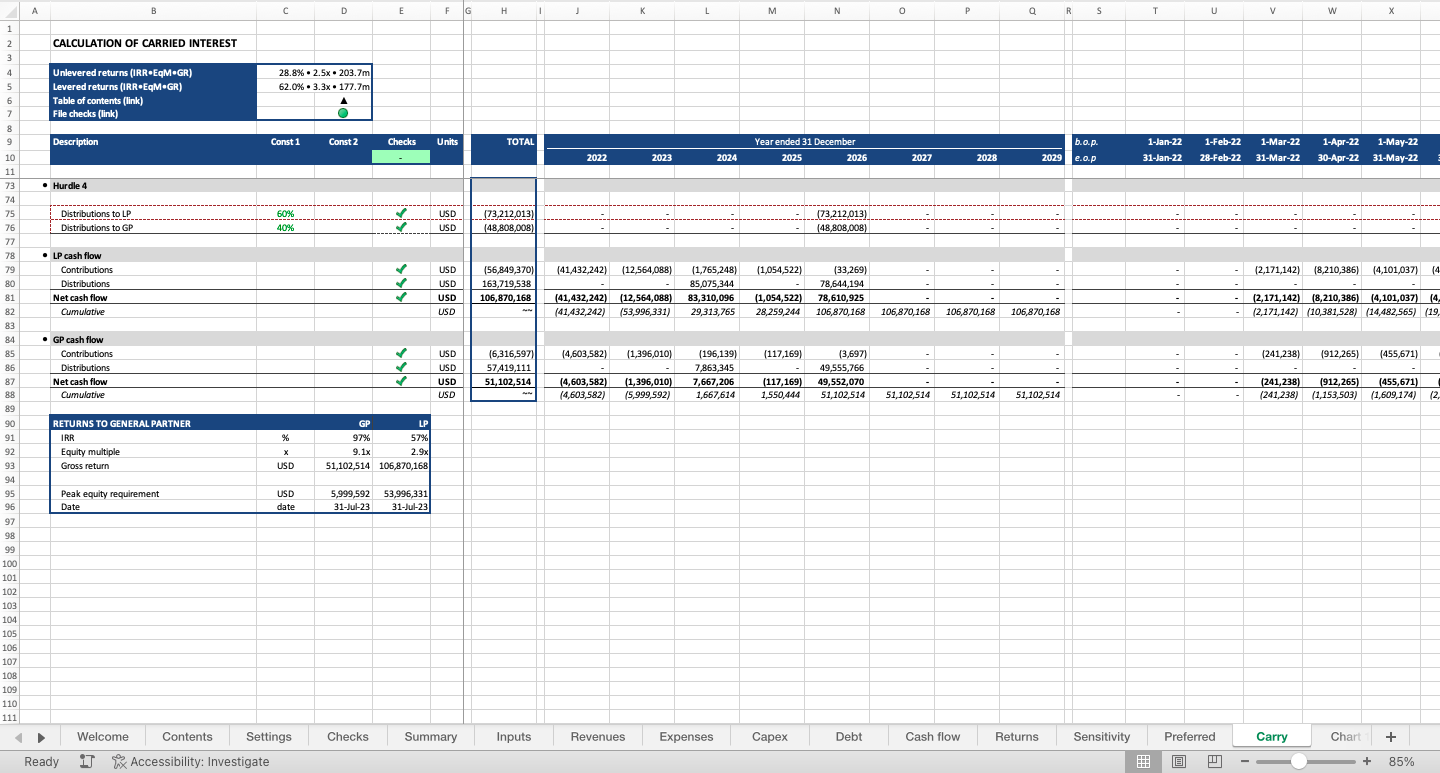Click checkmark in GP Net cash flow row
Viewport: 1440px width, 773px height.
click(401, 381)
